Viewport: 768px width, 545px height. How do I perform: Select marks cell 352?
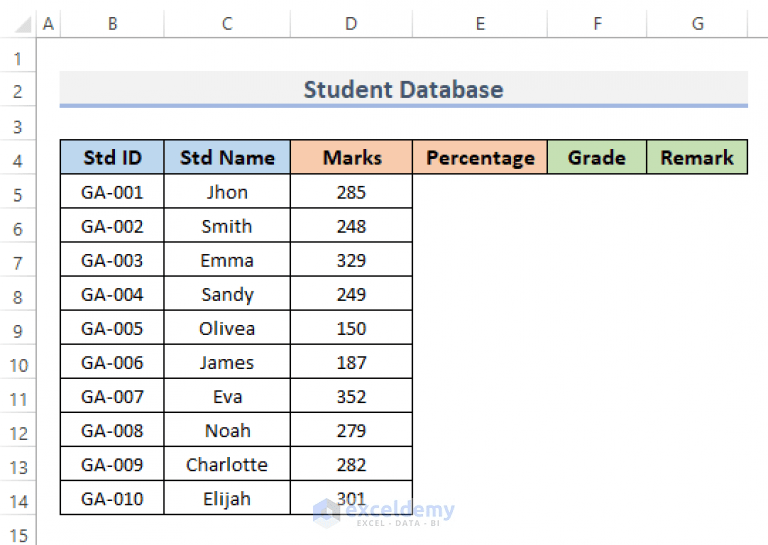tap(351, 396)
